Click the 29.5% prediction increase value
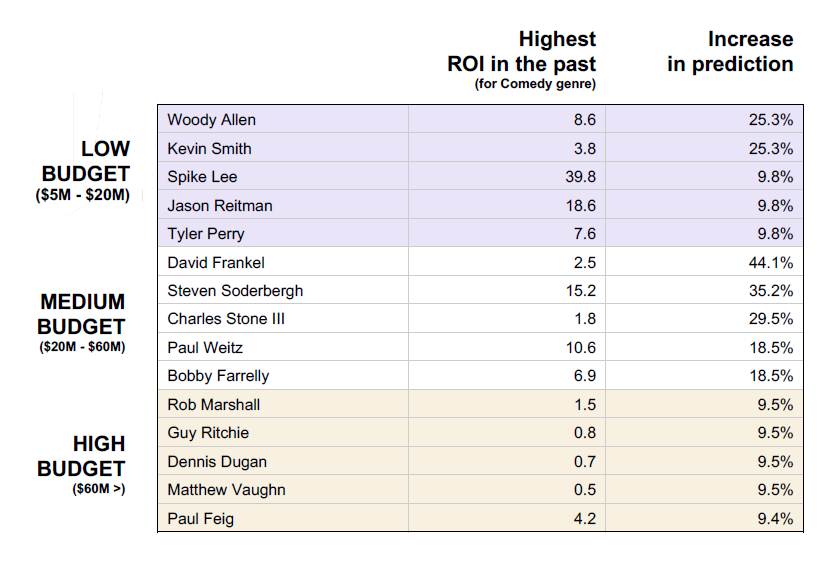 771,320
